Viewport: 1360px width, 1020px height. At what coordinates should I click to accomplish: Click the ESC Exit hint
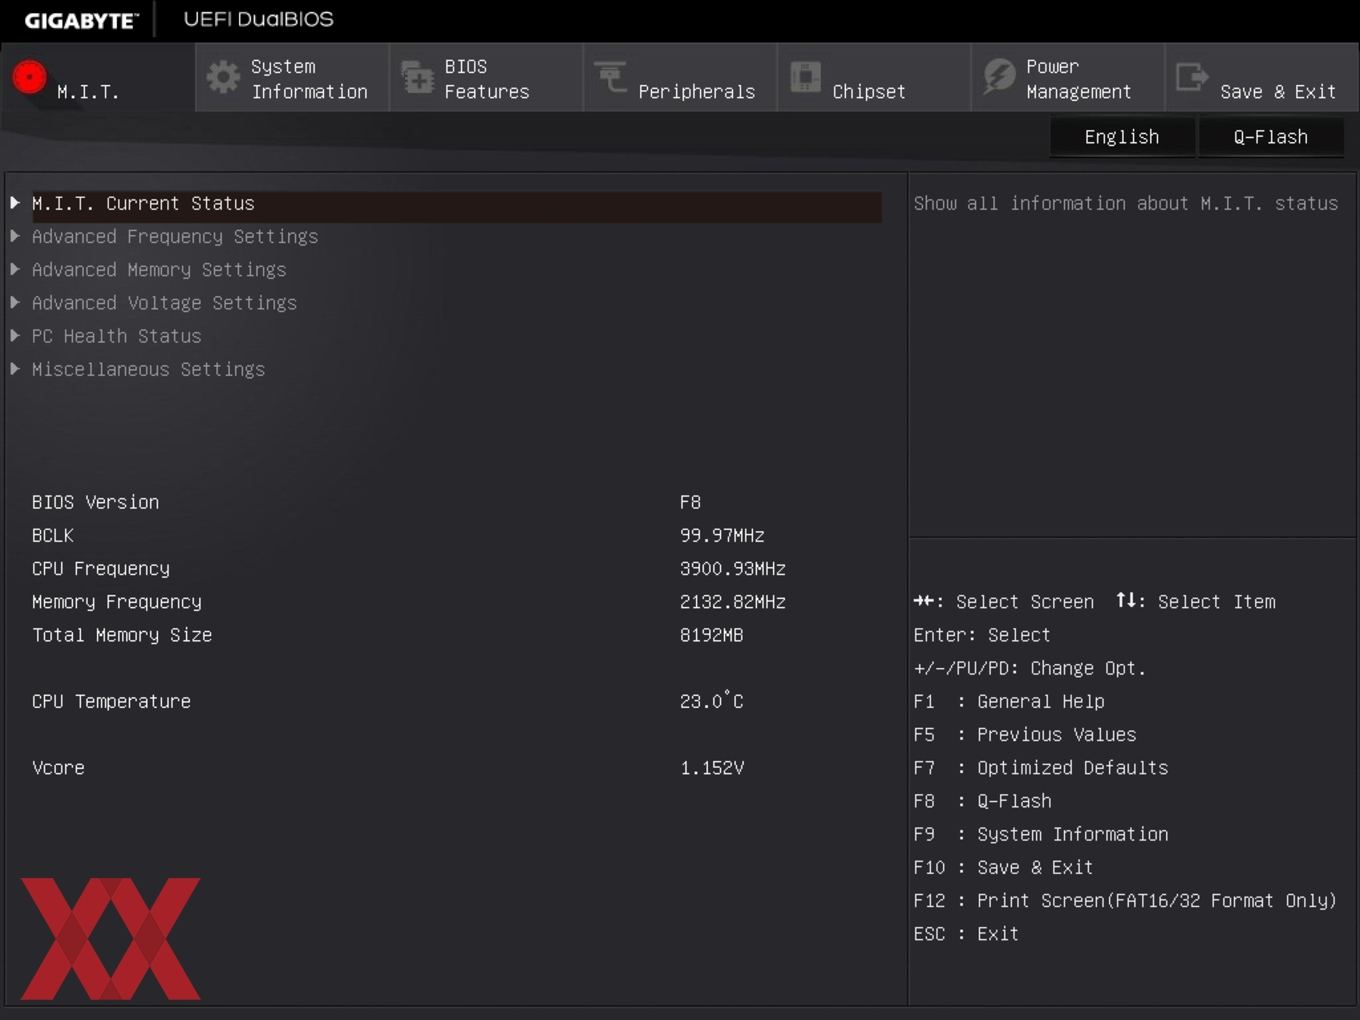pos(966,934)
